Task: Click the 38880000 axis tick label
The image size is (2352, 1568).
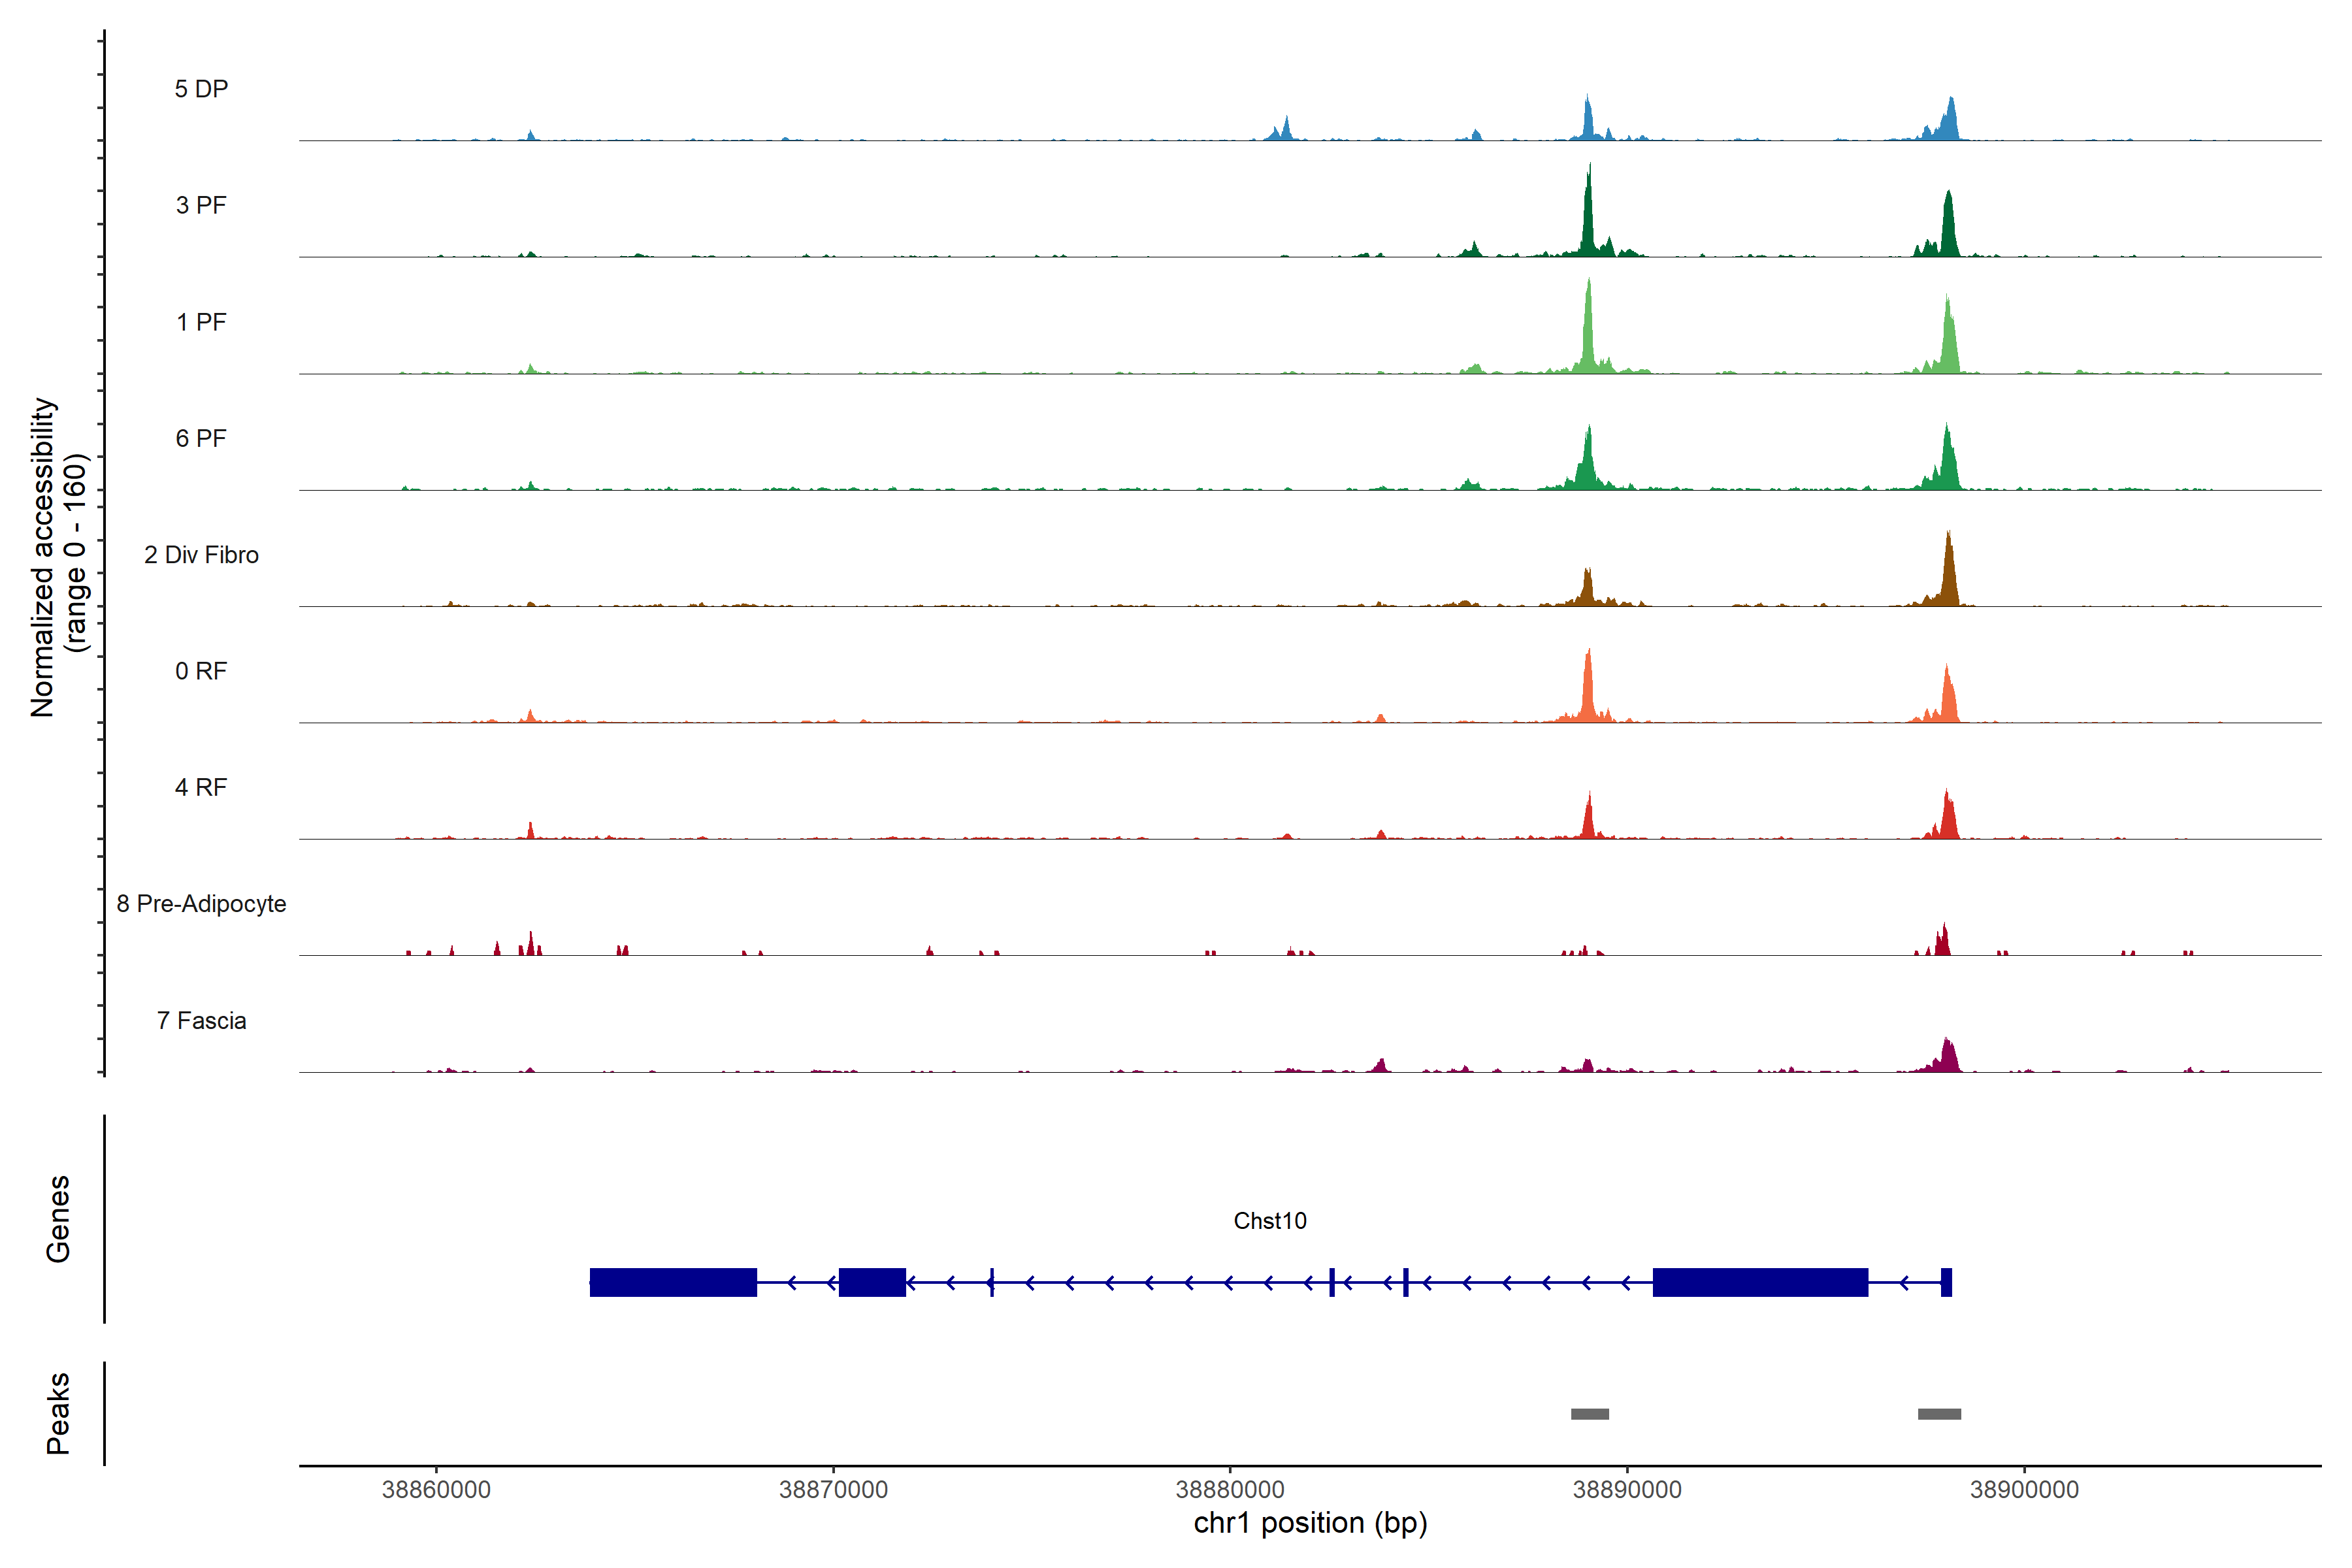Action: click(x=1230, y=1489)
